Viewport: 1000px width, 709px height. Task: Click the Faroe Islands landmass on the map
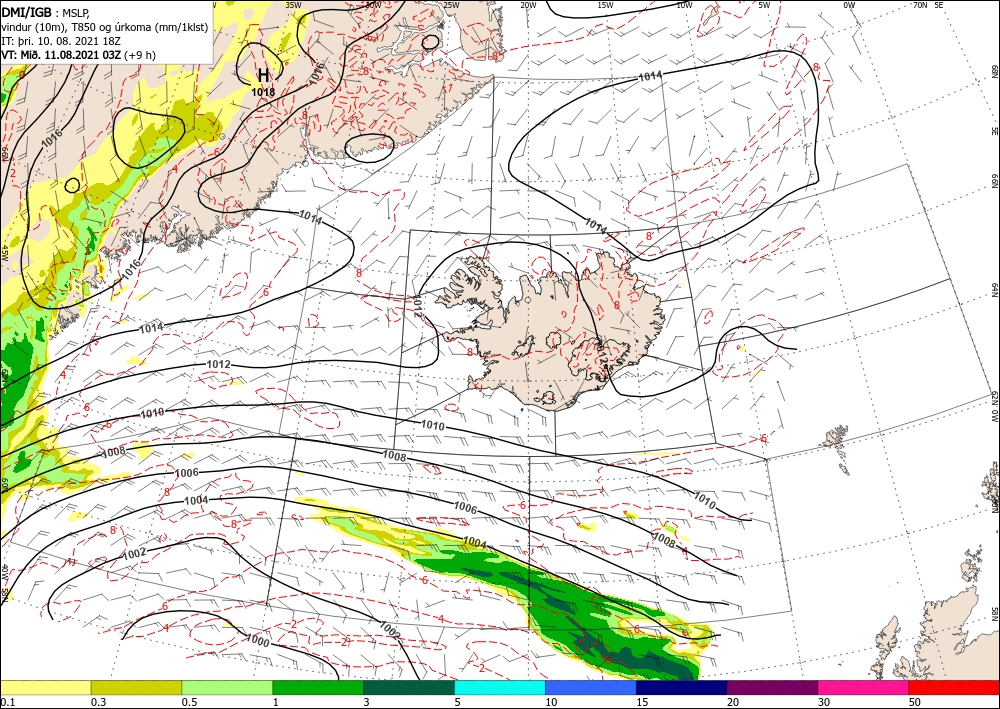pos(835,437)
